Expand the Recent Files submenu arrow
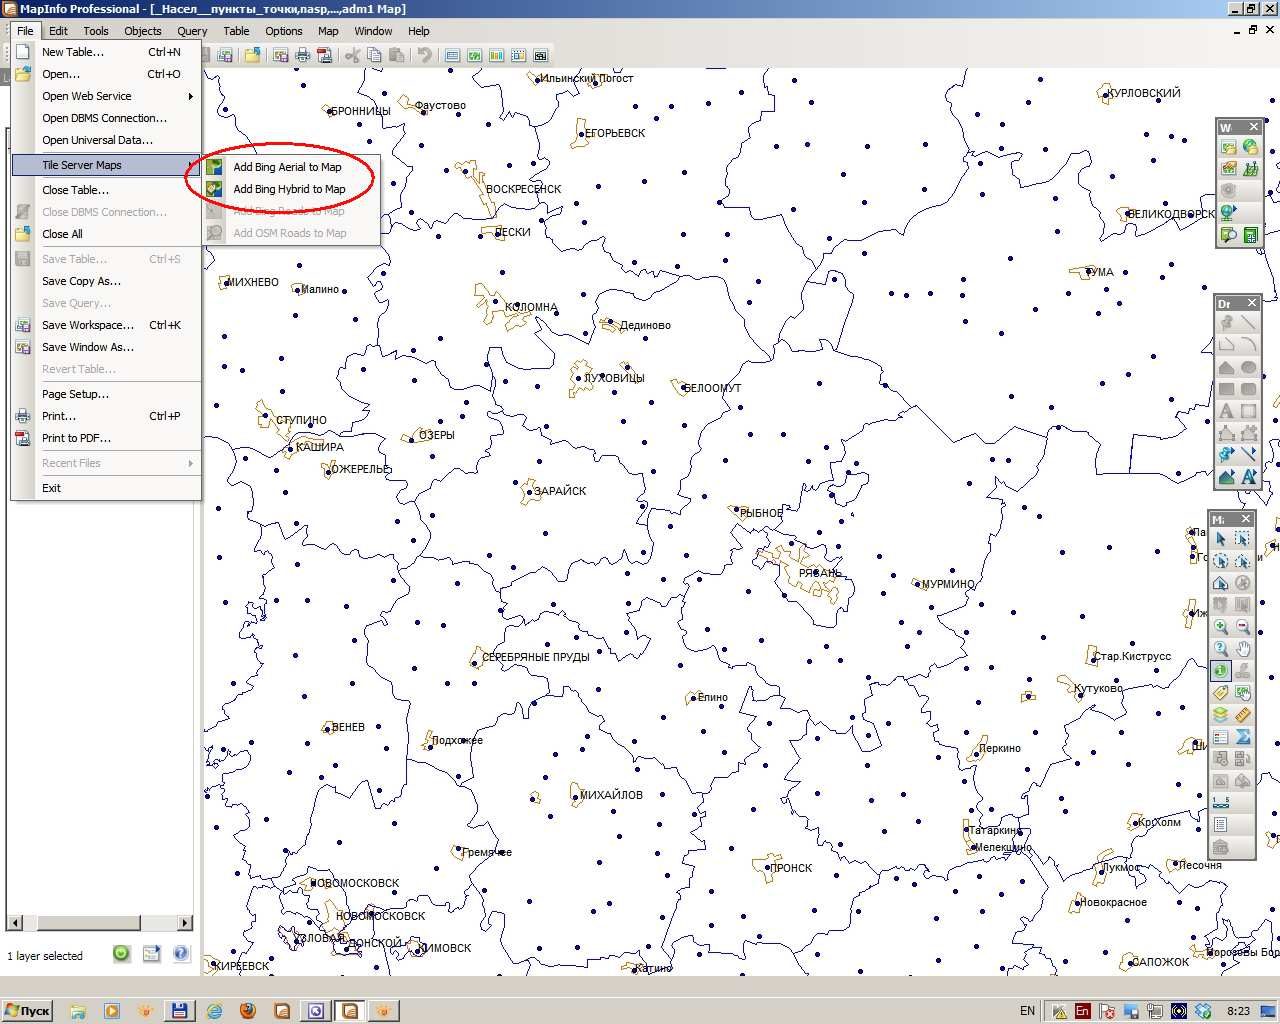This screenshot has height=1024, width=1280. [190, 463]
